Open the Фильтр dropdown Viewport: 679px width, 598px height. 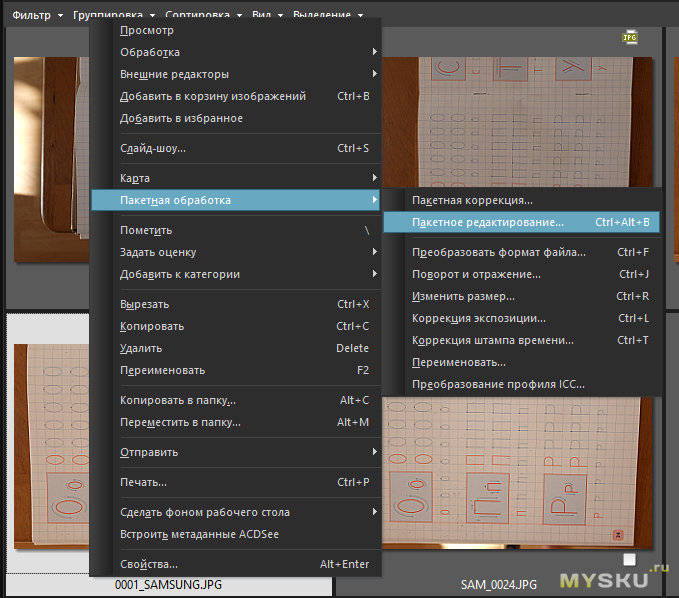(37, 15)
